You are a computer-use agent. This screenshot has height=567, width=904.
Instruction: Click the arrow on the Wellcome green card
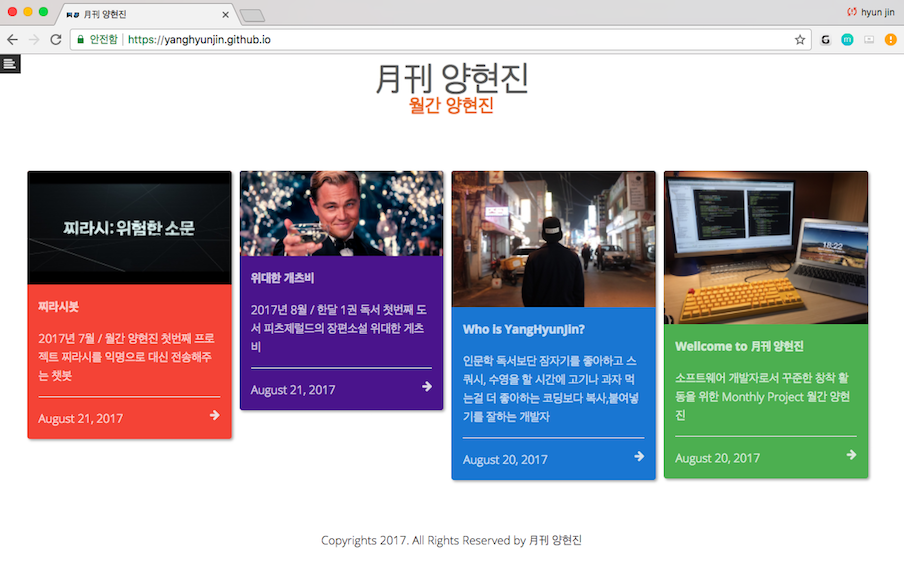pyautogui.click(x=851, y=455)
